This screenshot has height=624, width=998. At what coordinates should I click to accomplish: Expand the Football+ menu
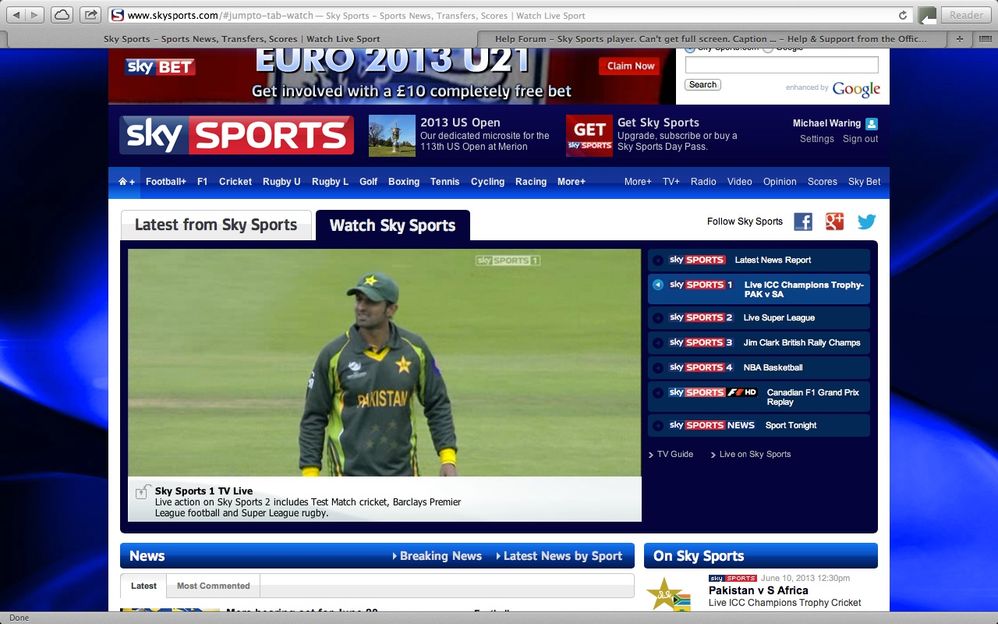click(x=165, y=181)
